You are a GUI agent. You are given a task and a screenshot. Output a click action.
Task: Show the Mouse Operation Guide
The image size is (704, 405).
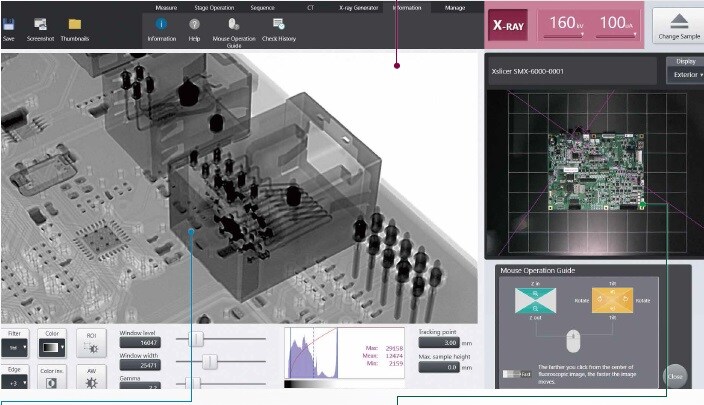coord(233,24)
